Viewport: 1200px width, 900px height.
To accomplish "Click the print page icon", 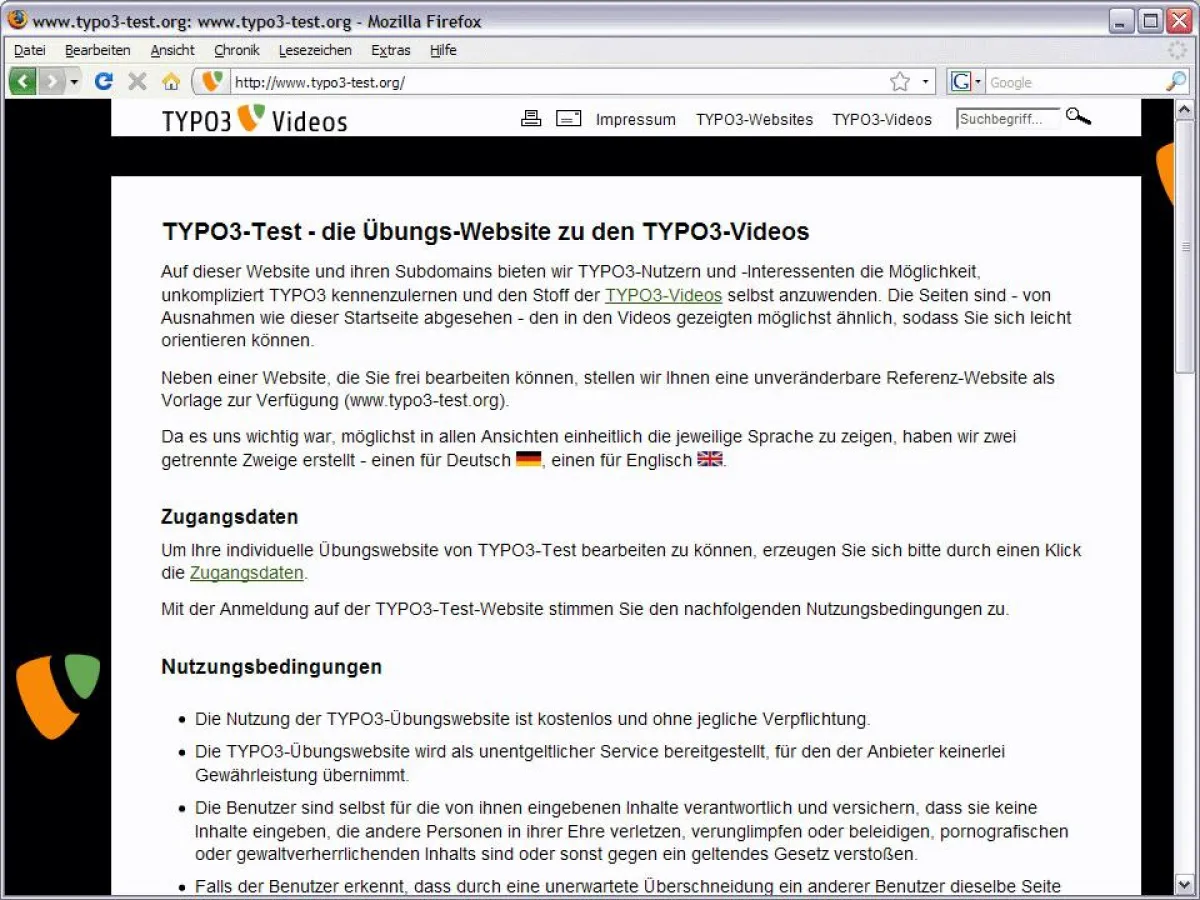I will [531, 118].
